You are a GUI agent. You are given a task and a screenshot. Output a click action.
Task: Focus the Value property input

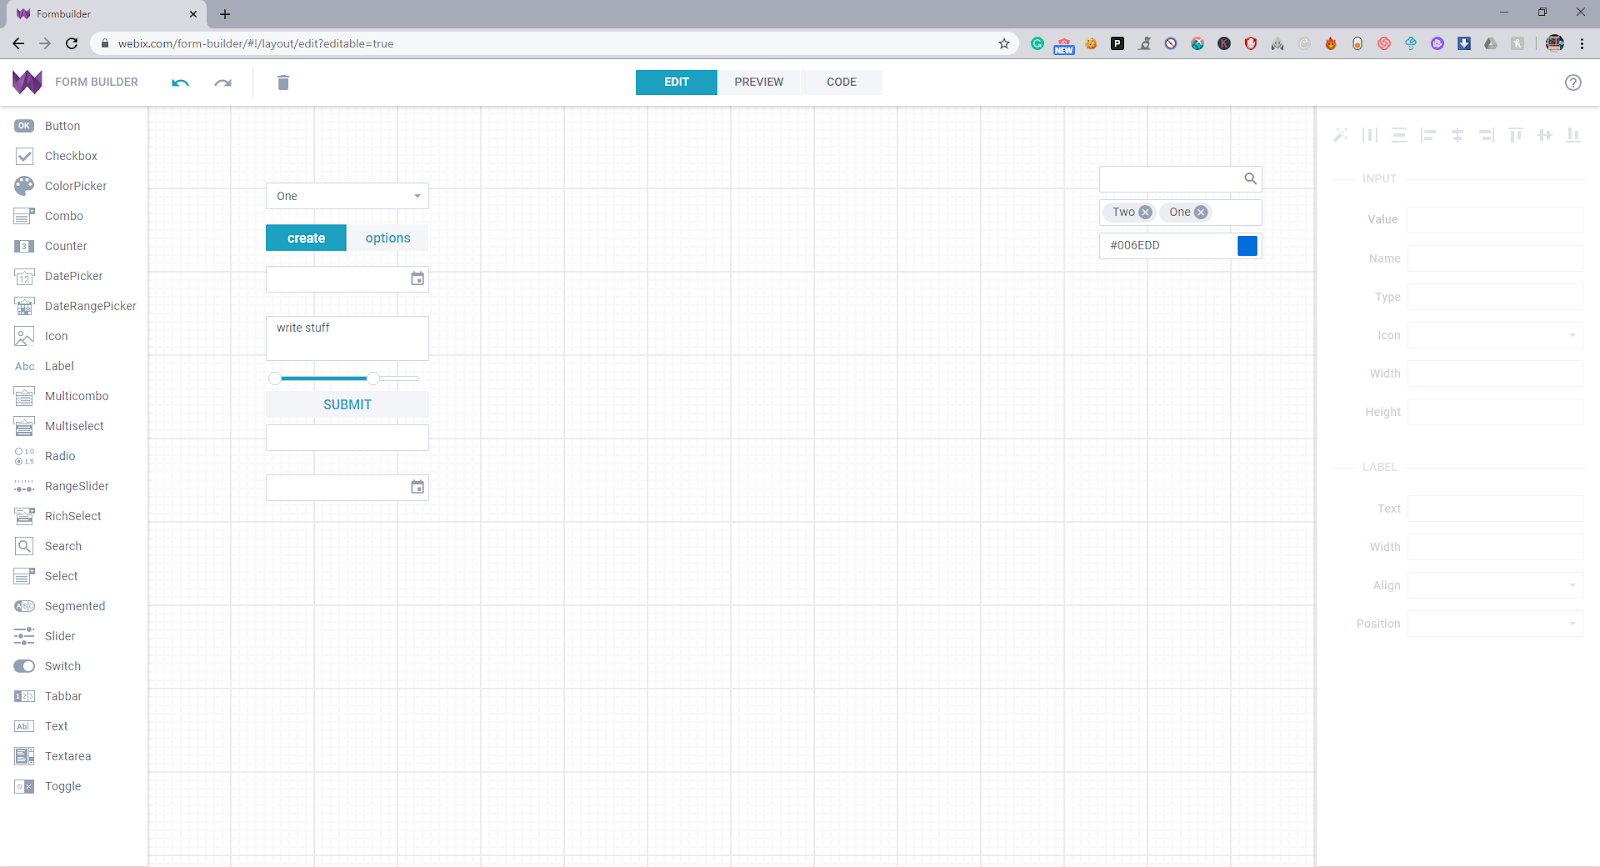pyautogui.click(x=1495, y=220)
